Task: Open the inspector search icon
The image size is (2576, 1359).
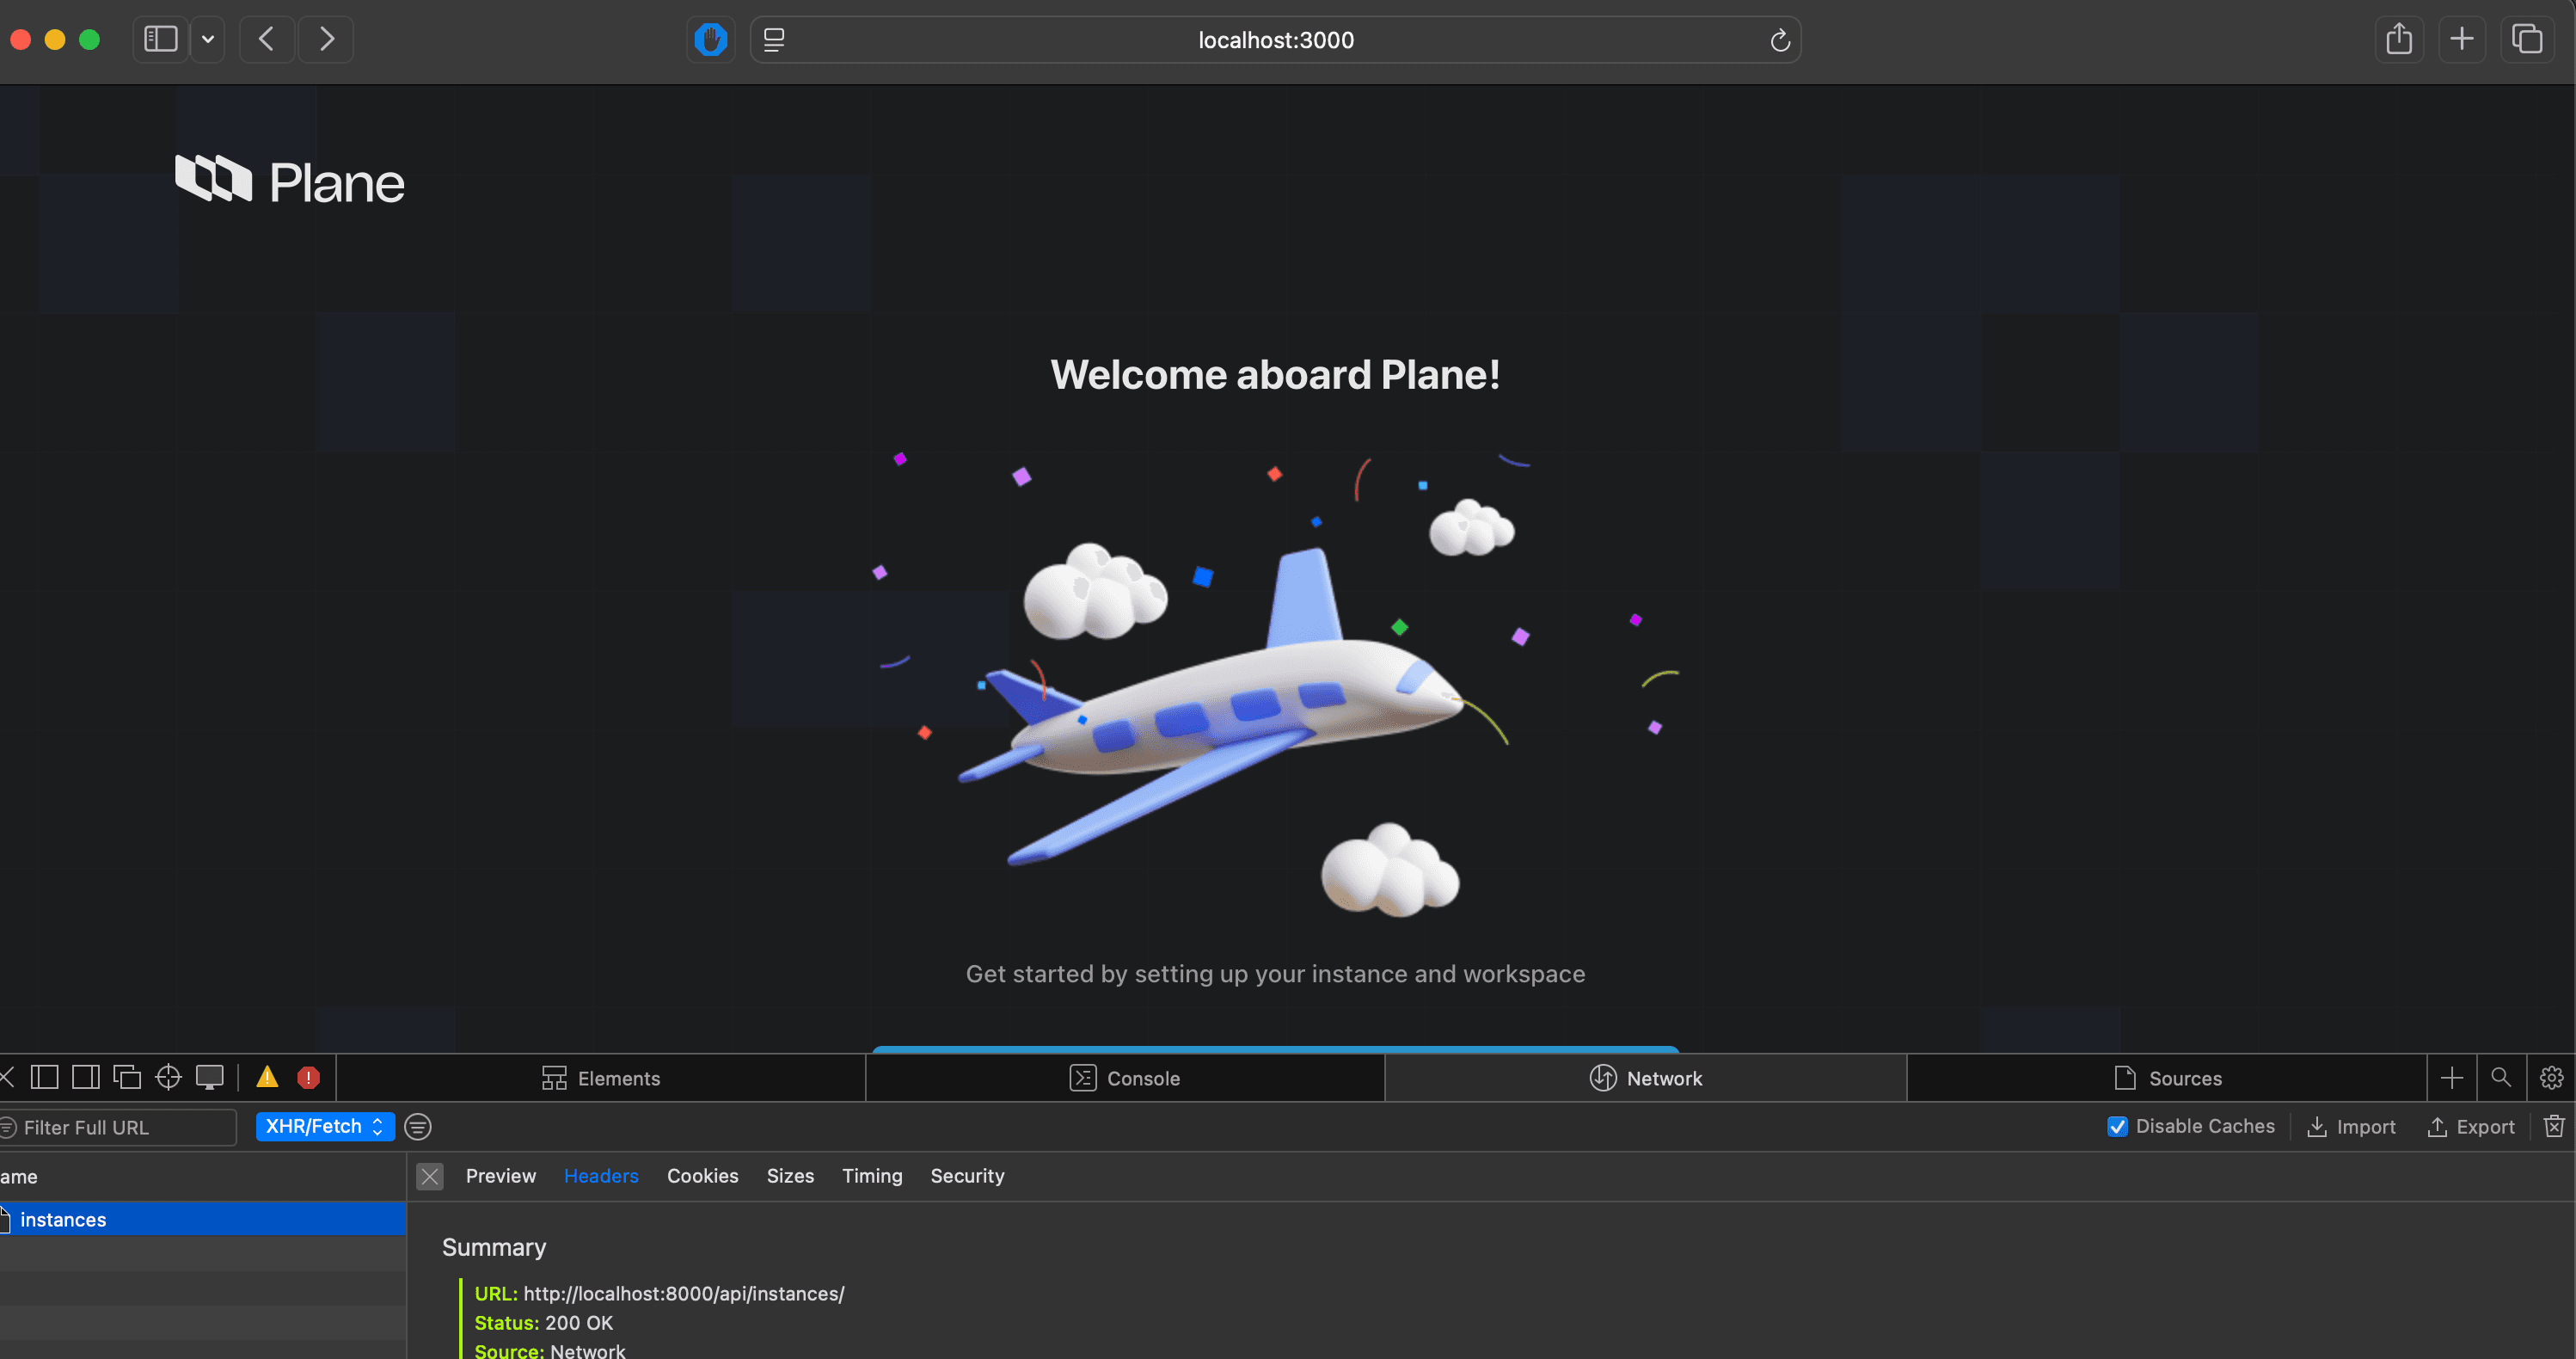Action: 2501,1077
